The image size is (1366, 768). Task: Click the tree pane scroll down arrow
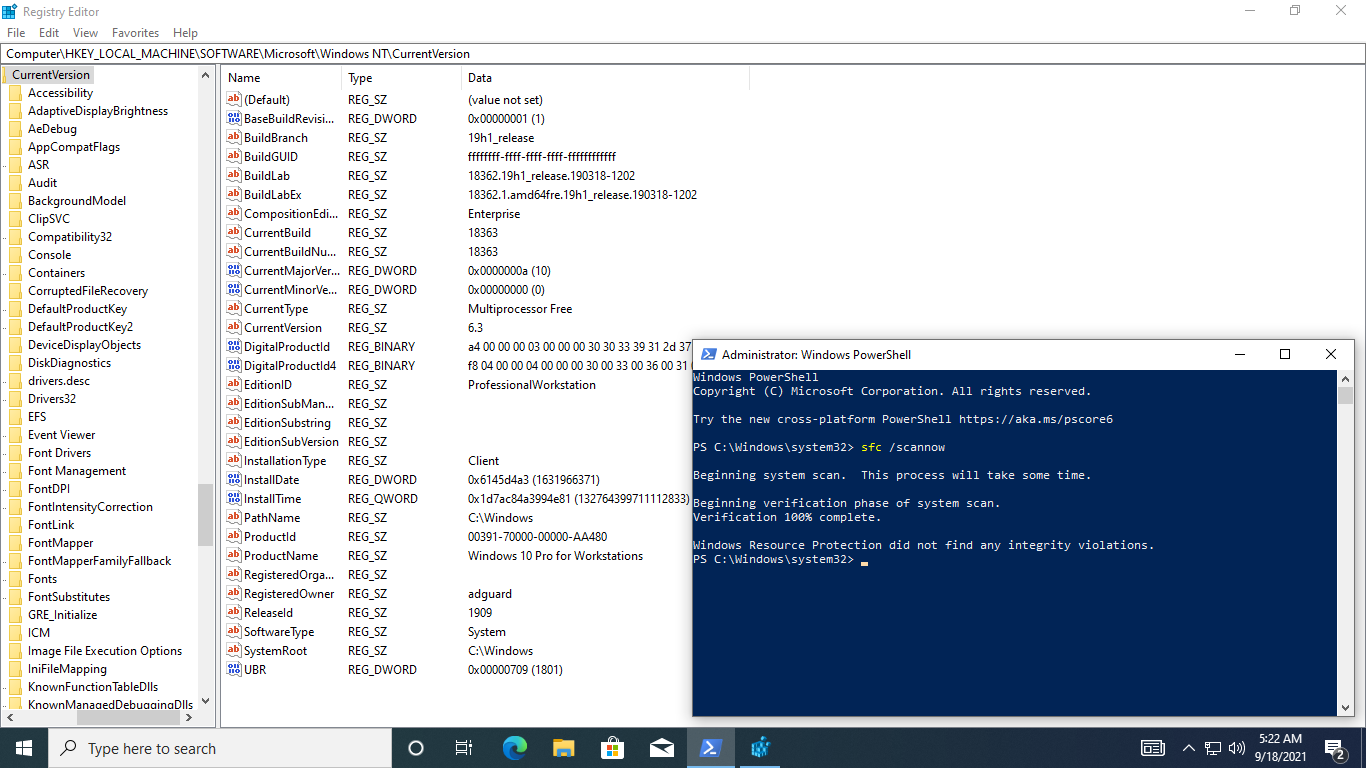206,701
